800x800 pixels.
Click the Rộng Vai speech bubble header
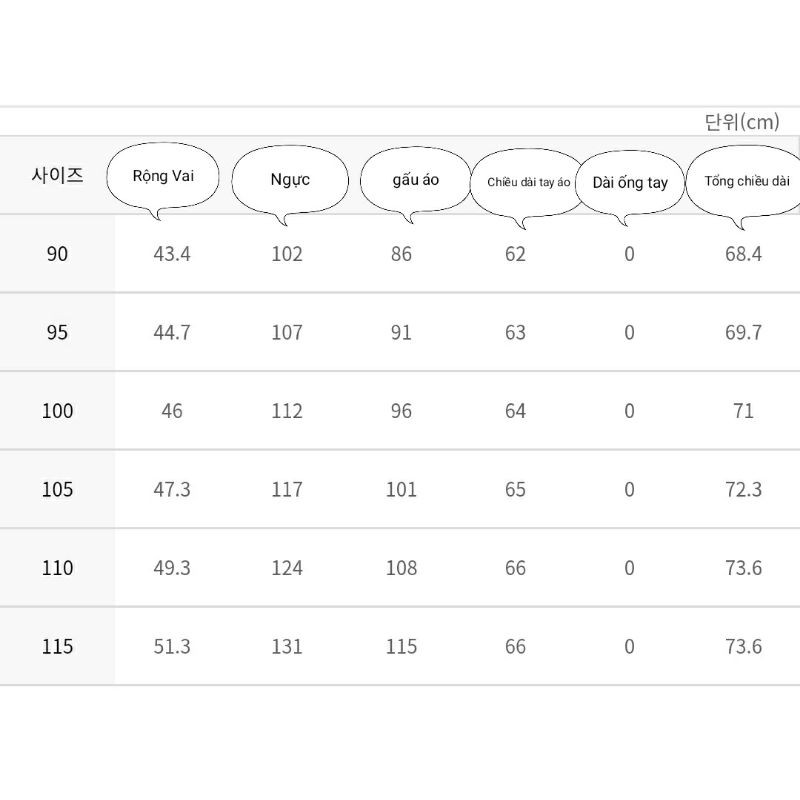coord(163,177)
